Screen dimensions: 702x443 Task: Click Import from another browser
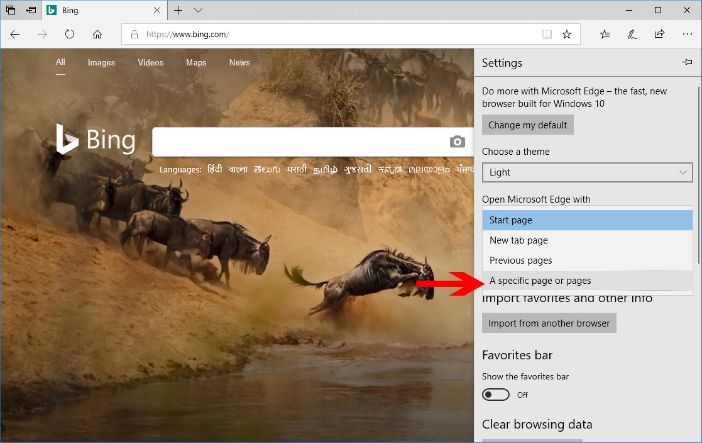click(x=549, y=323)
